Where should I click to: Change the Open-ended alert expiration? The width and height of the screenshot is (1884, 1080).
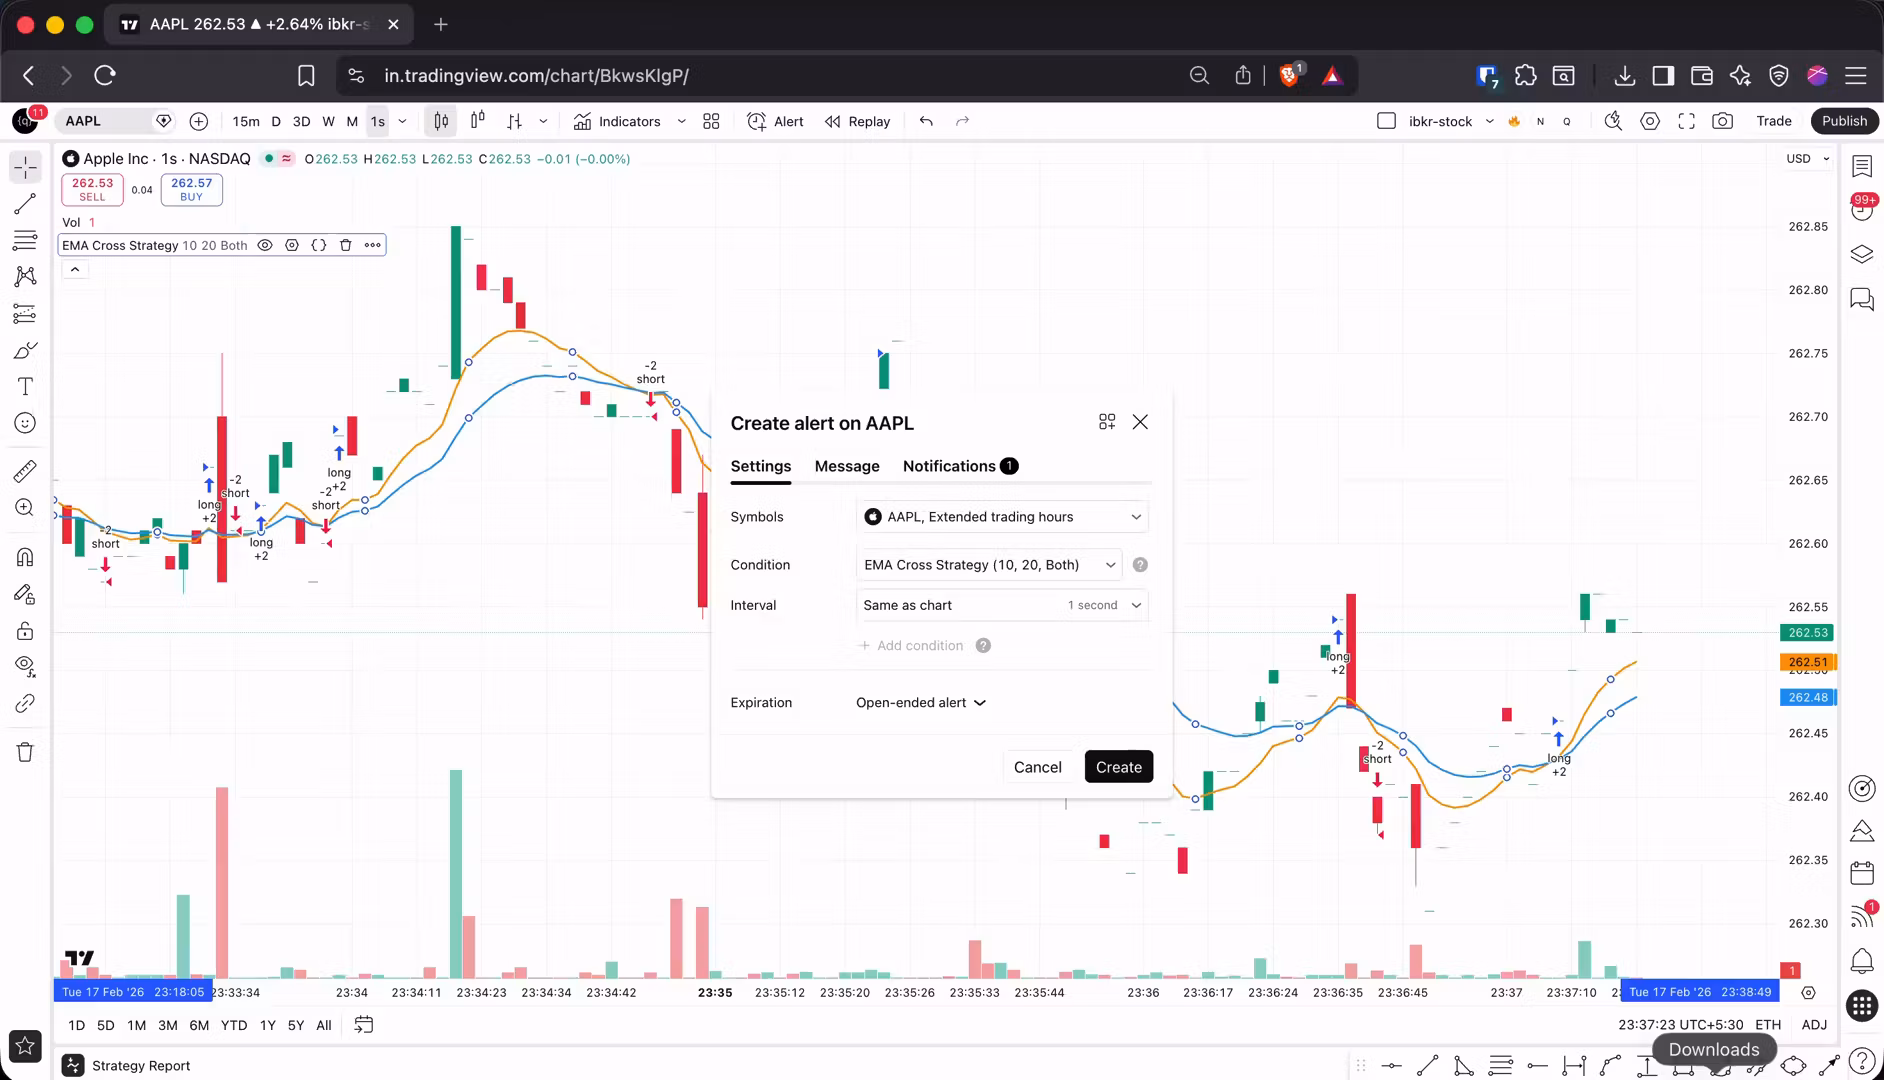(x=921, y=703)
